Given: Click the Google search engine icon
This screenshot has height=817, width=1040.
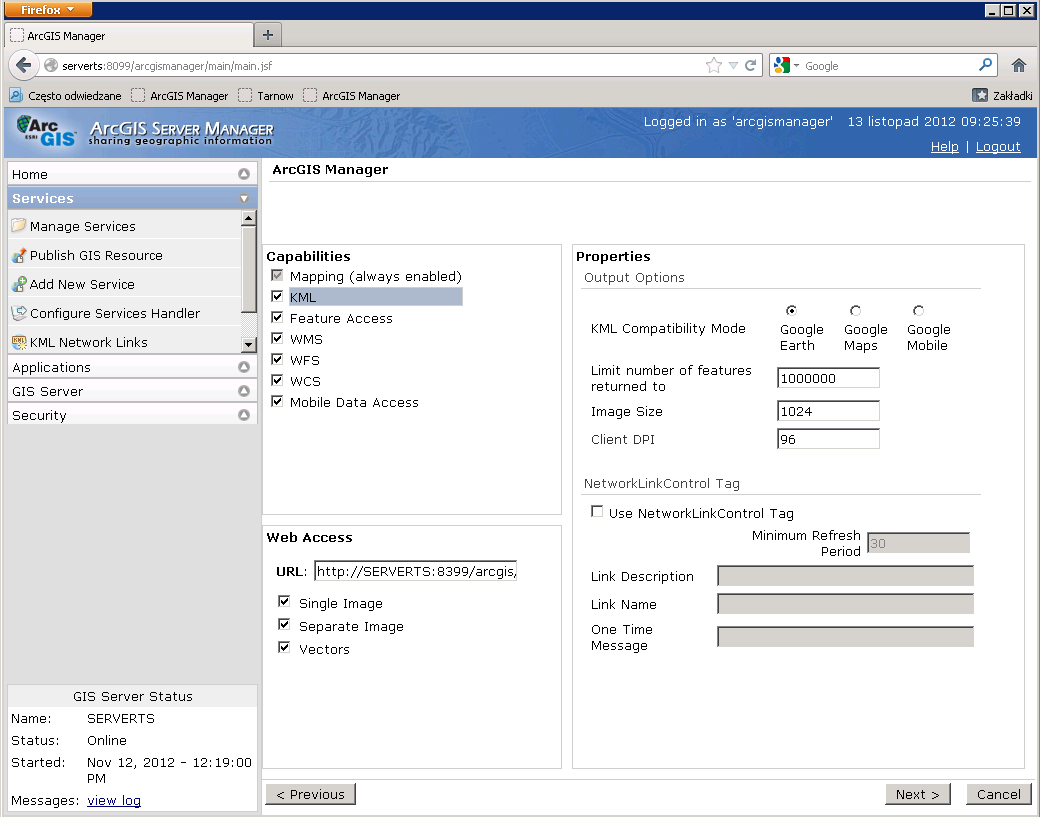Looking at the screenshot, I should (x=782, y=65).
